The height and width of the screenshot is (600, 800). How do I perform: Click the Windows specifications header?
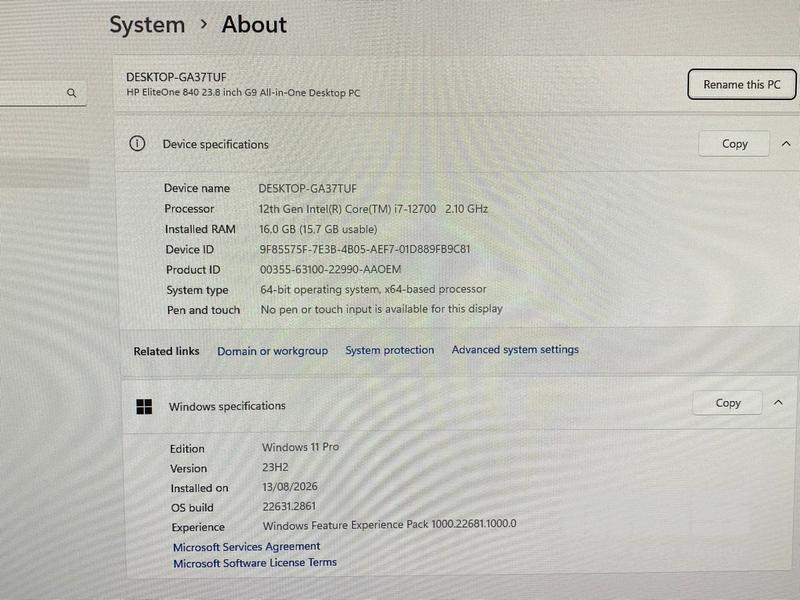[227, 406]
